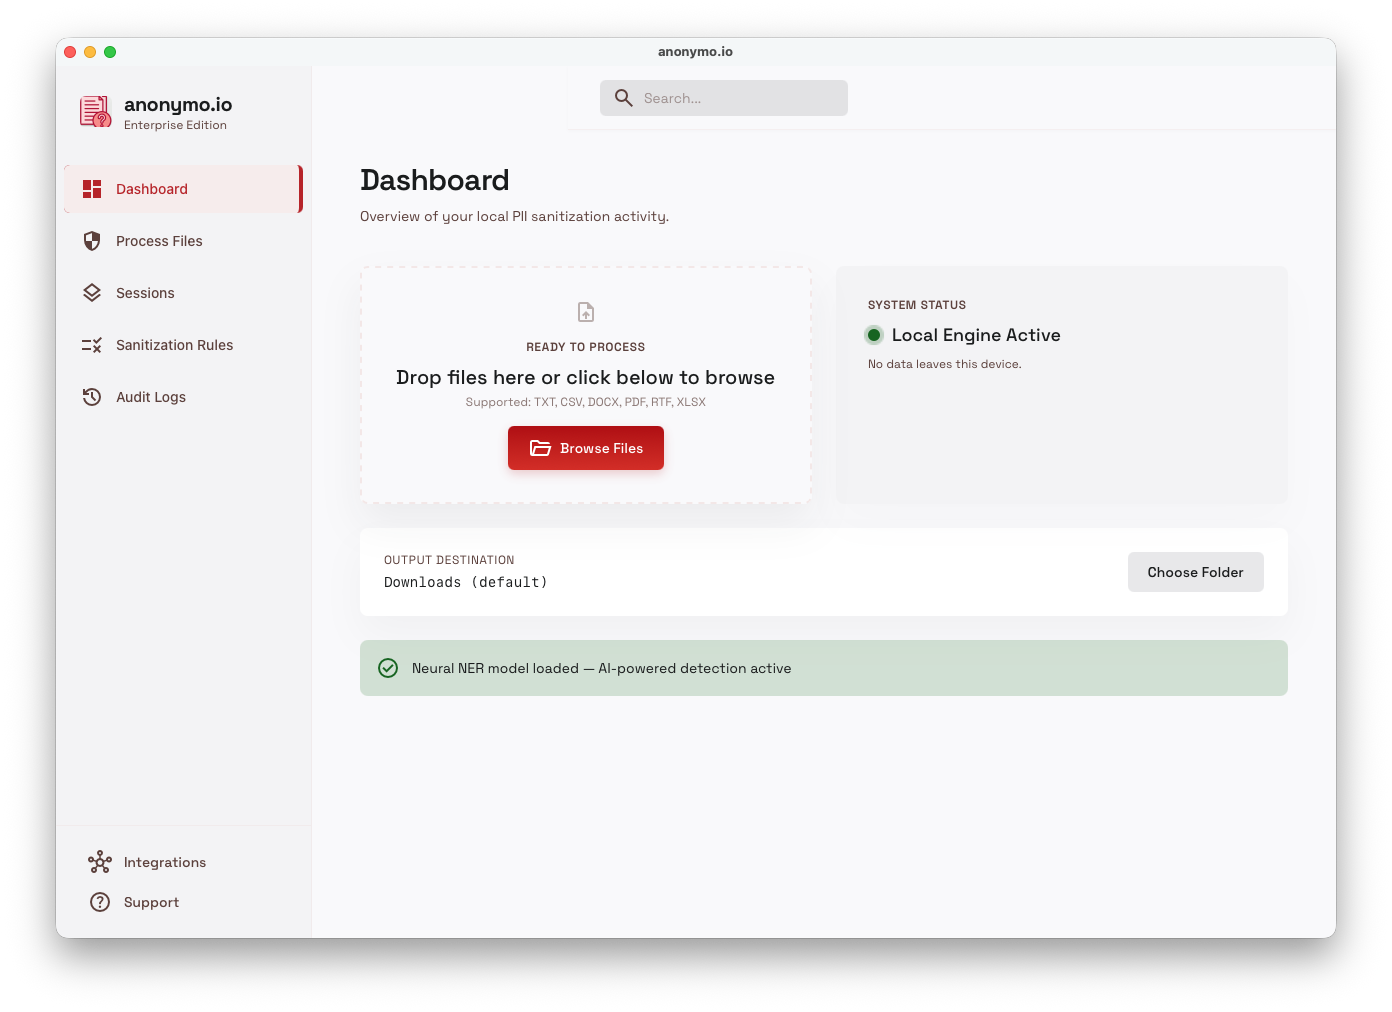The width and height of the screenshot is (1392, 1012).
Task: Open Process Files in the sidebar
Action: click(x=183, y=241)
